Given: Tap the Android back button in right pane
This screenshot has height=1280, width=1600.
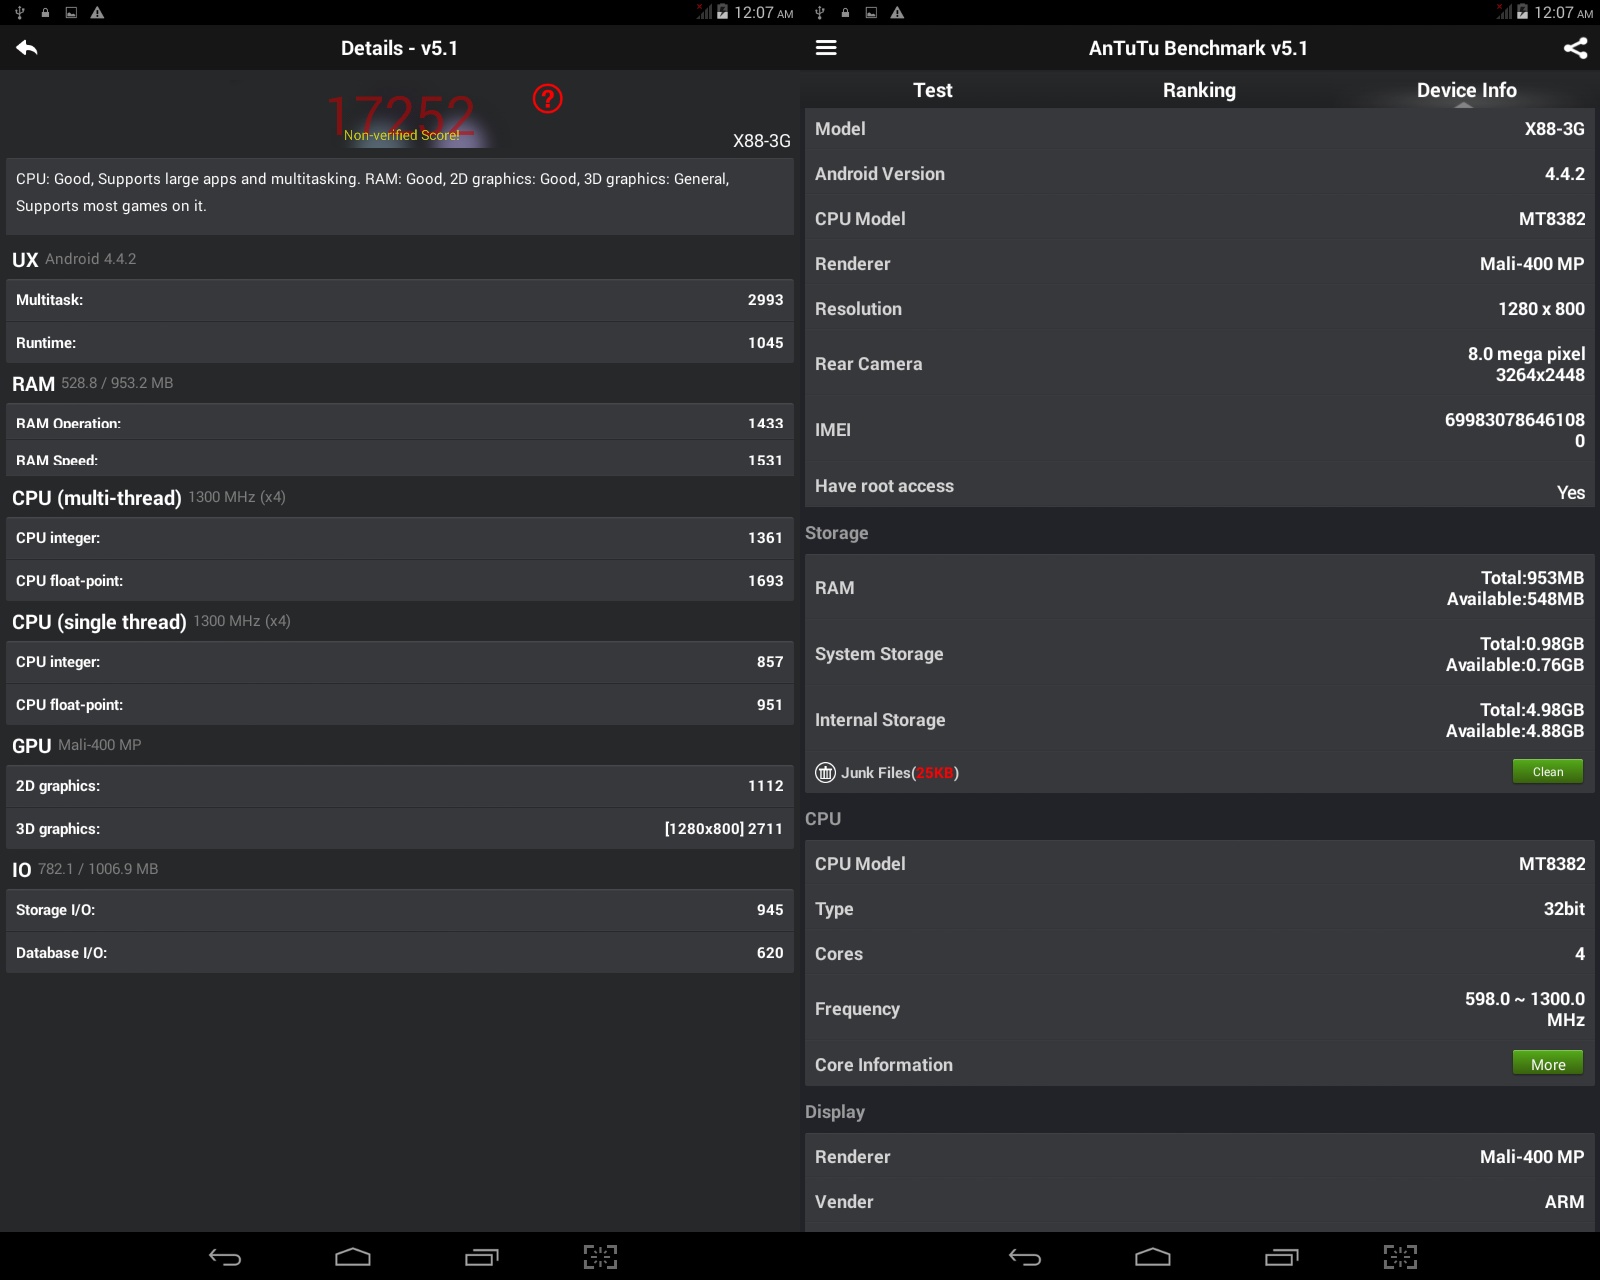Looking at the screenshot, I should click(x=1024, y=1257).
